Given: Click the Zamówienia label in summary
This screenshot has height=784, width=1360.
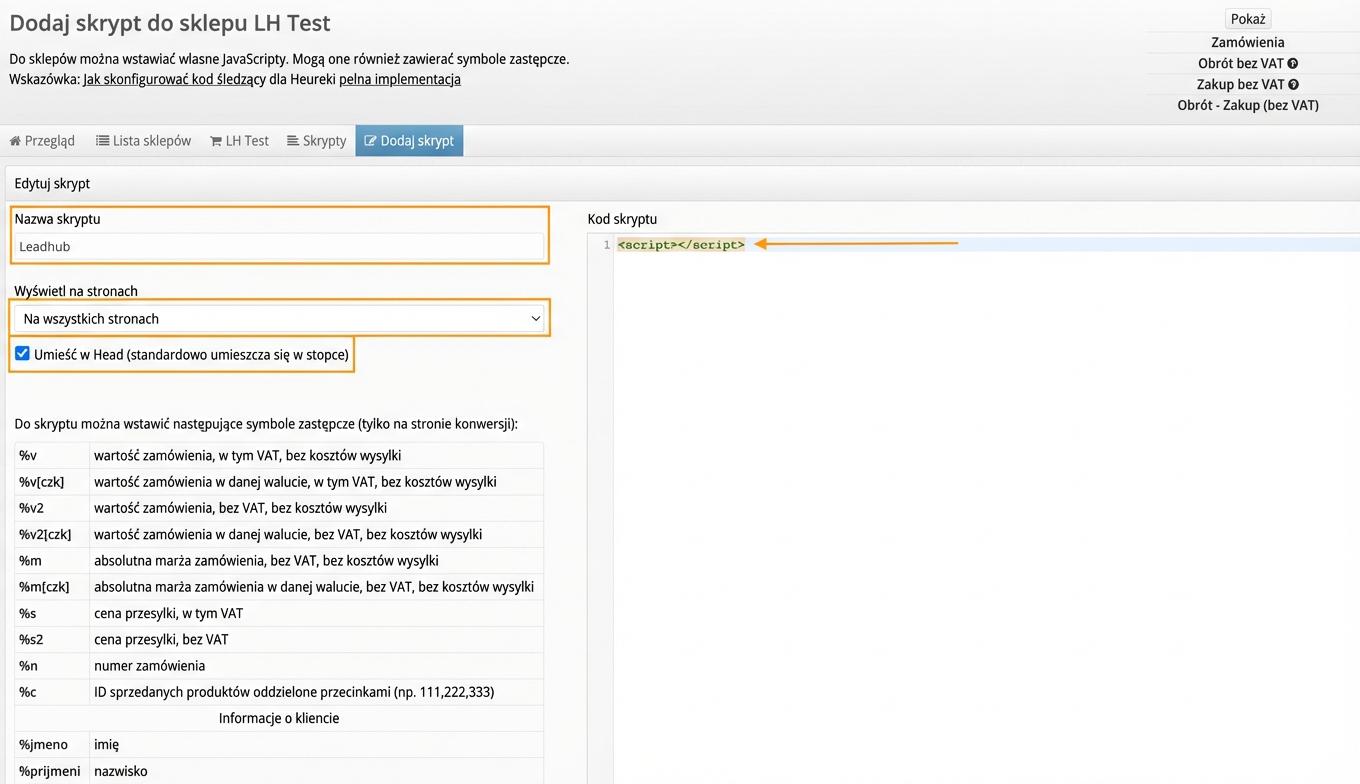Looking at the screenshot, I should 1248,42.
